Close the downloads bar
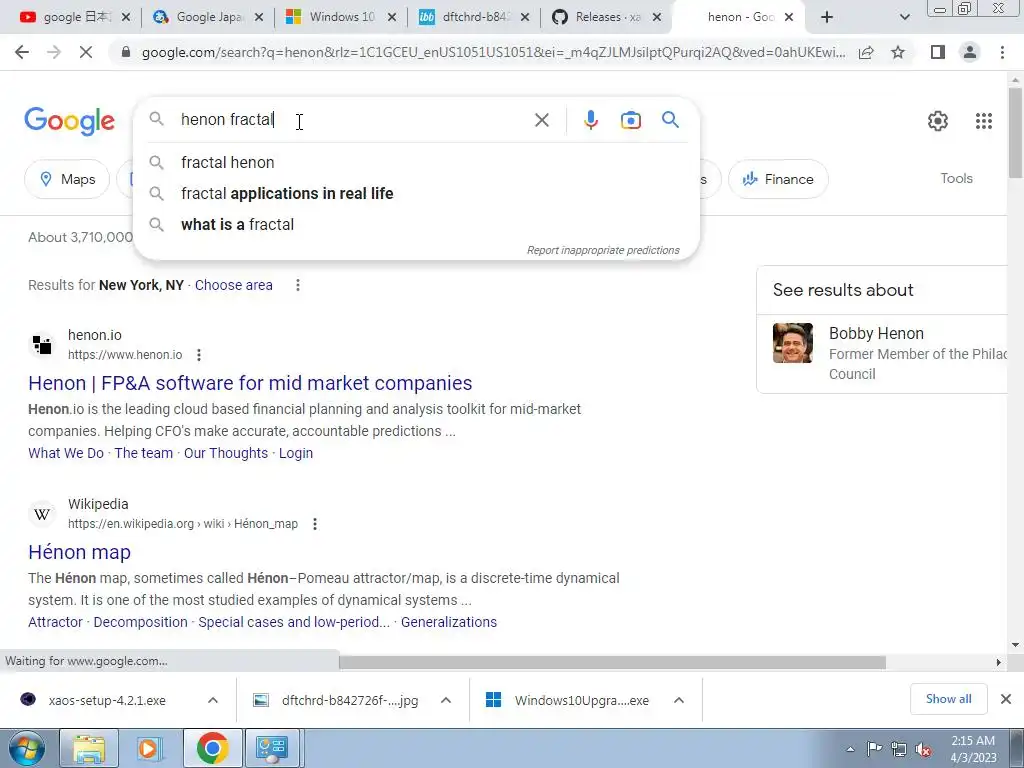Viewport: 1024px width, 768px height. (1006, 699)
